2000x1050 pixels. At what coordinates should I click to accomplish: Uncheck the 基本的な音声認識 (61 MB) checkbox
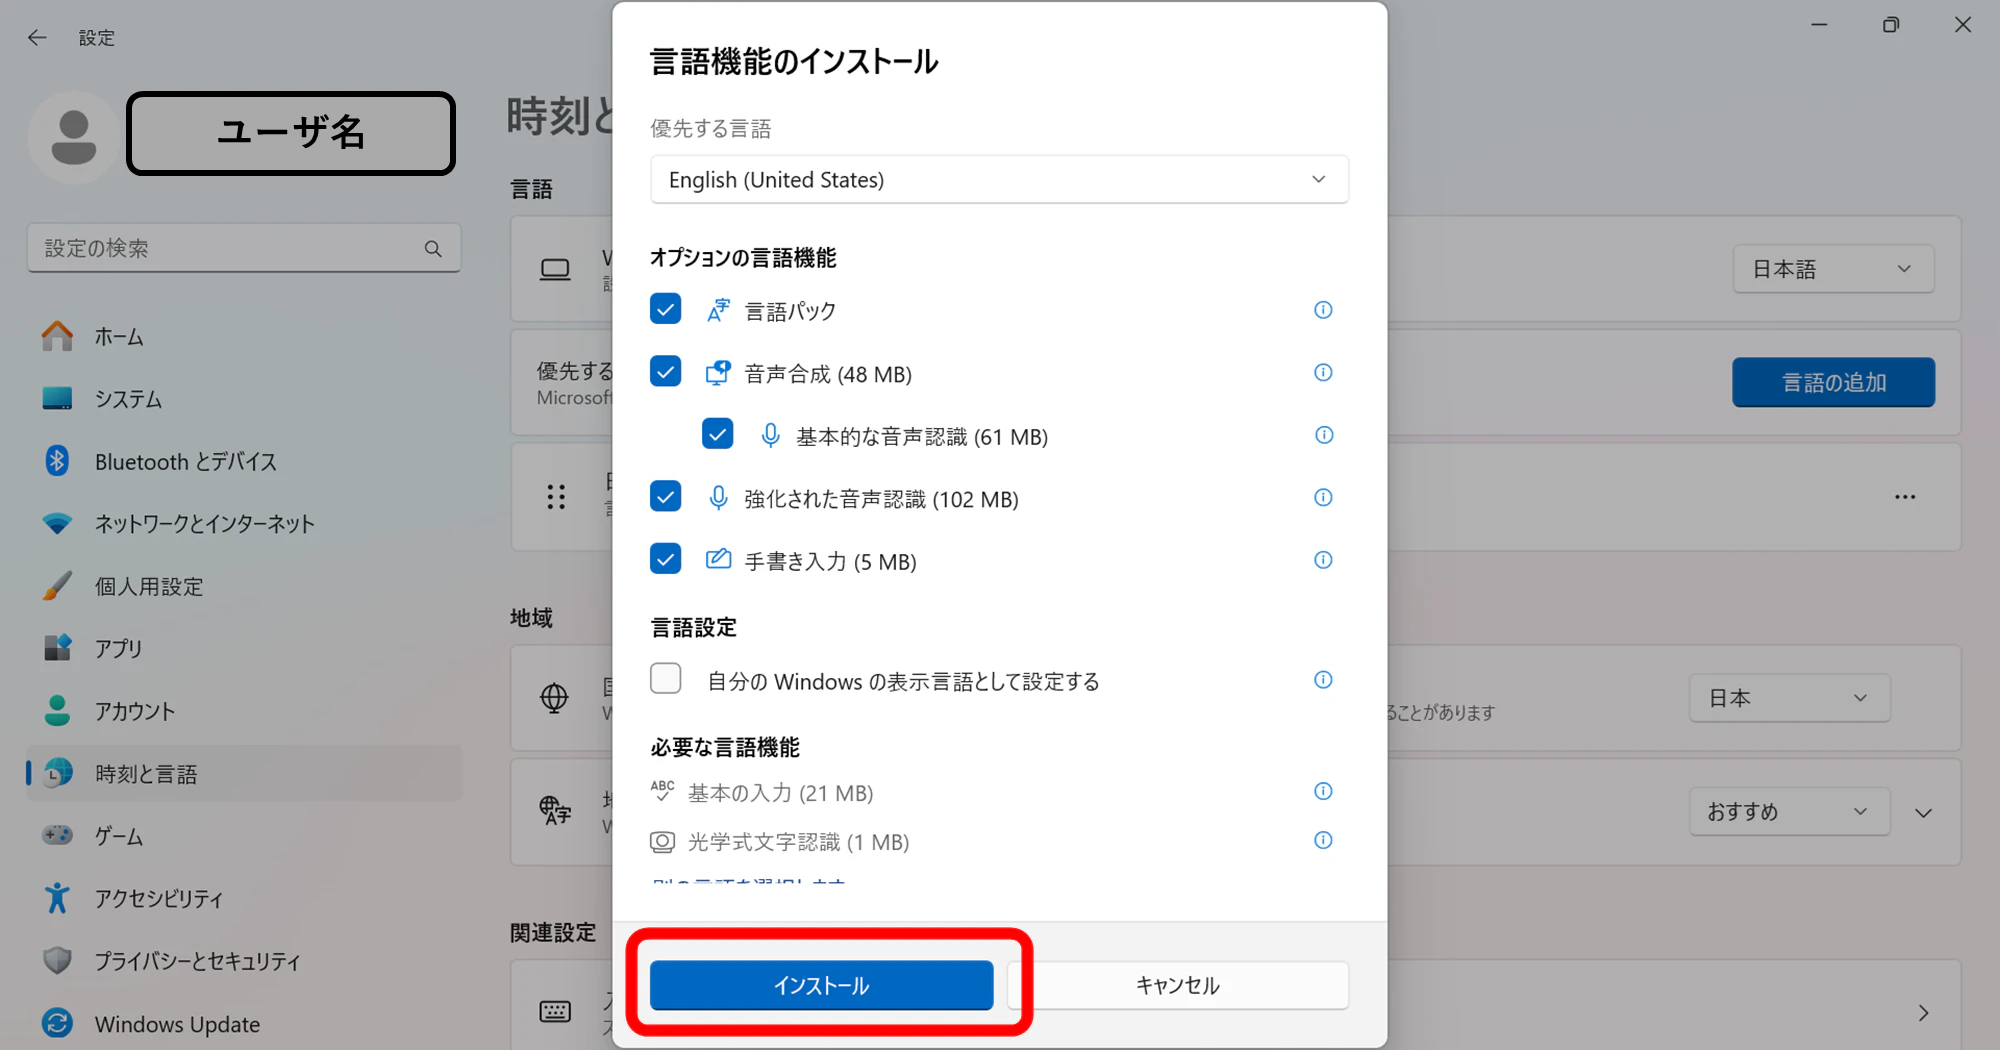[717, 434]
